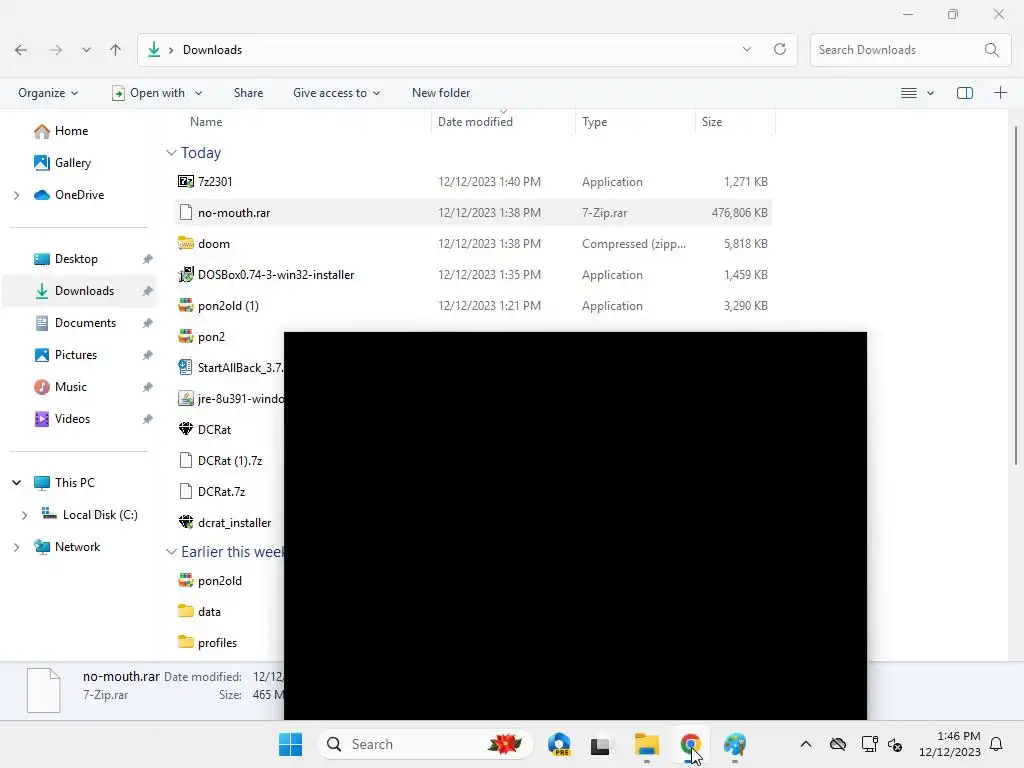This screenshot has width=1024, height=768.
Task: Open Home in the navigation pane
Action: tap(61, 131)
